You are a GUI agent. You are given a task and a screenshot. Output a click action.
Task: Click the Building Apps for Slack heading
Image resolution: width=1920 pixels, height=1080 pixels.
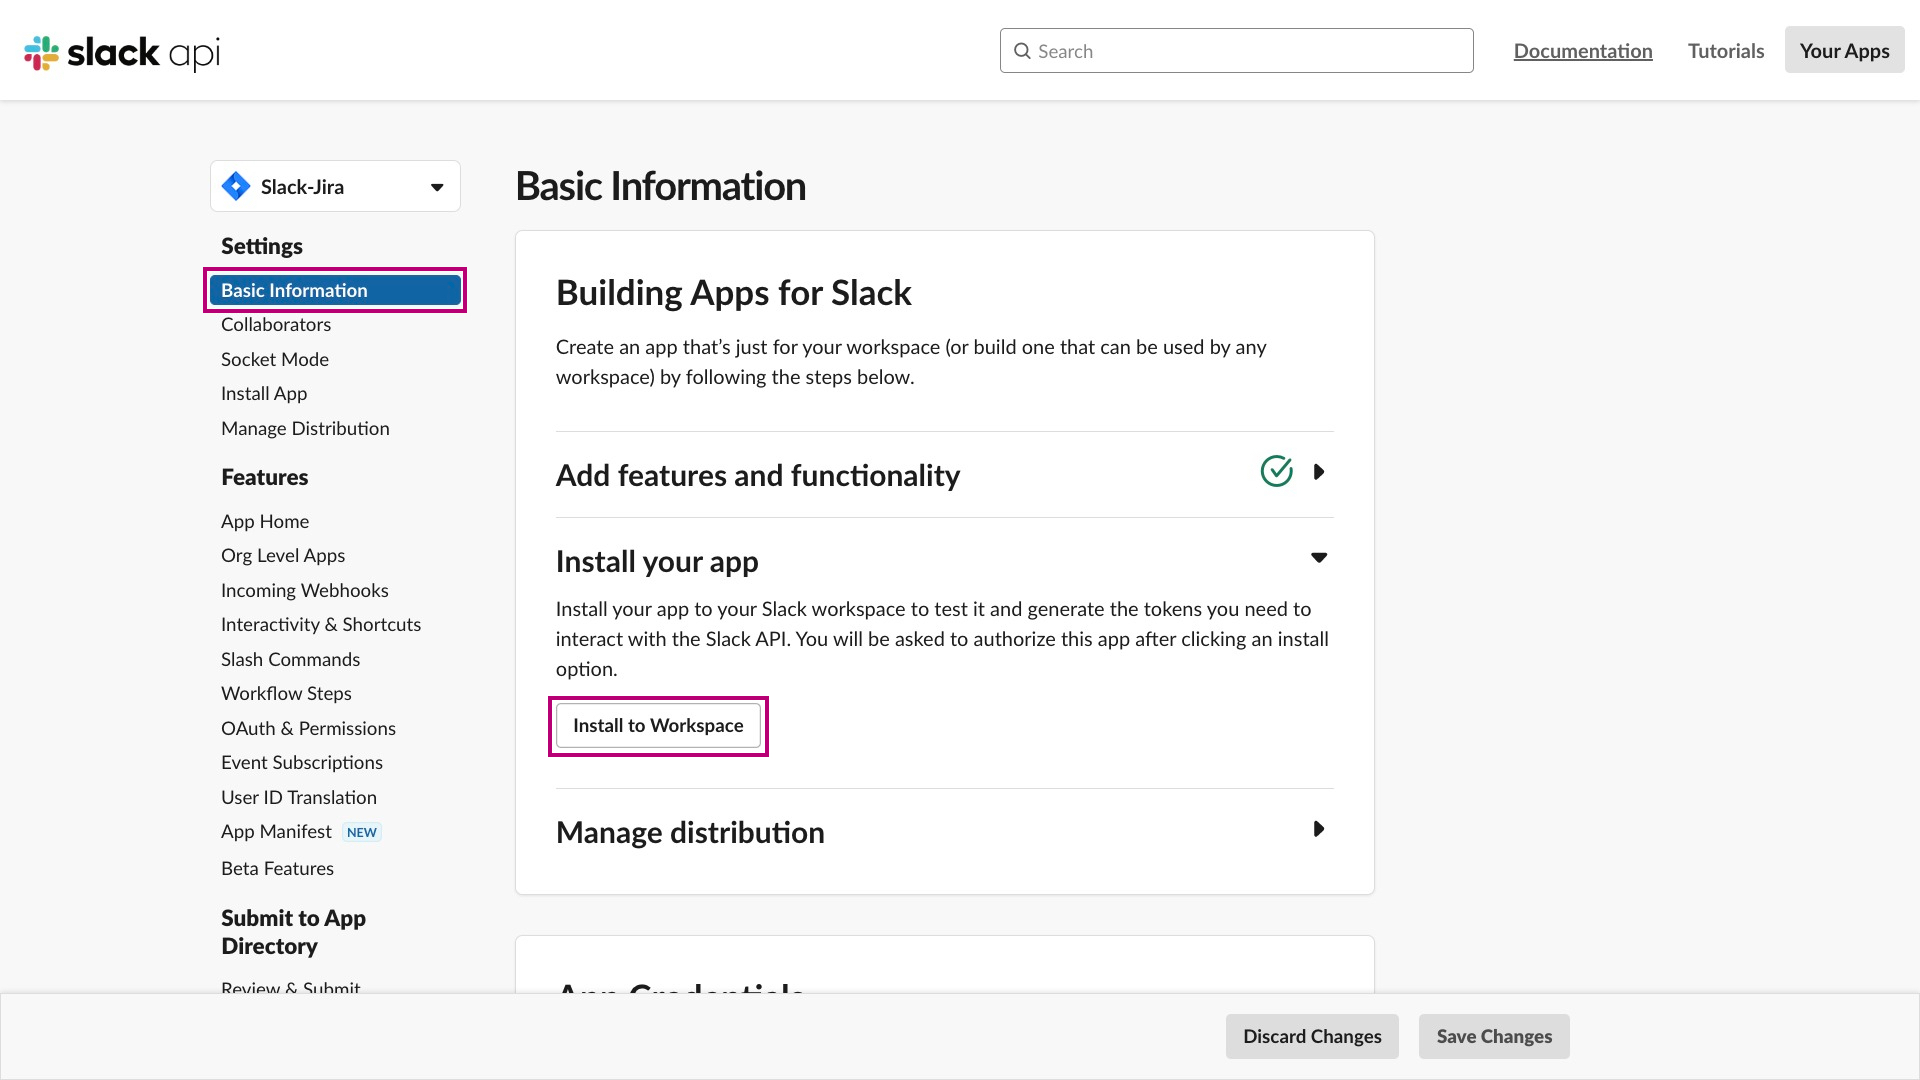733,293
